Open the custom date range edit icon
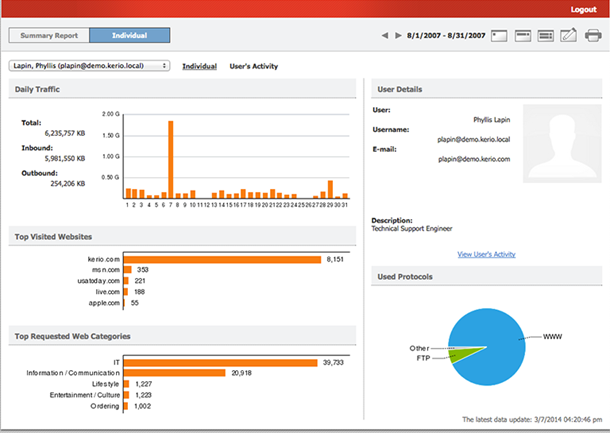 tap(568, 35)
